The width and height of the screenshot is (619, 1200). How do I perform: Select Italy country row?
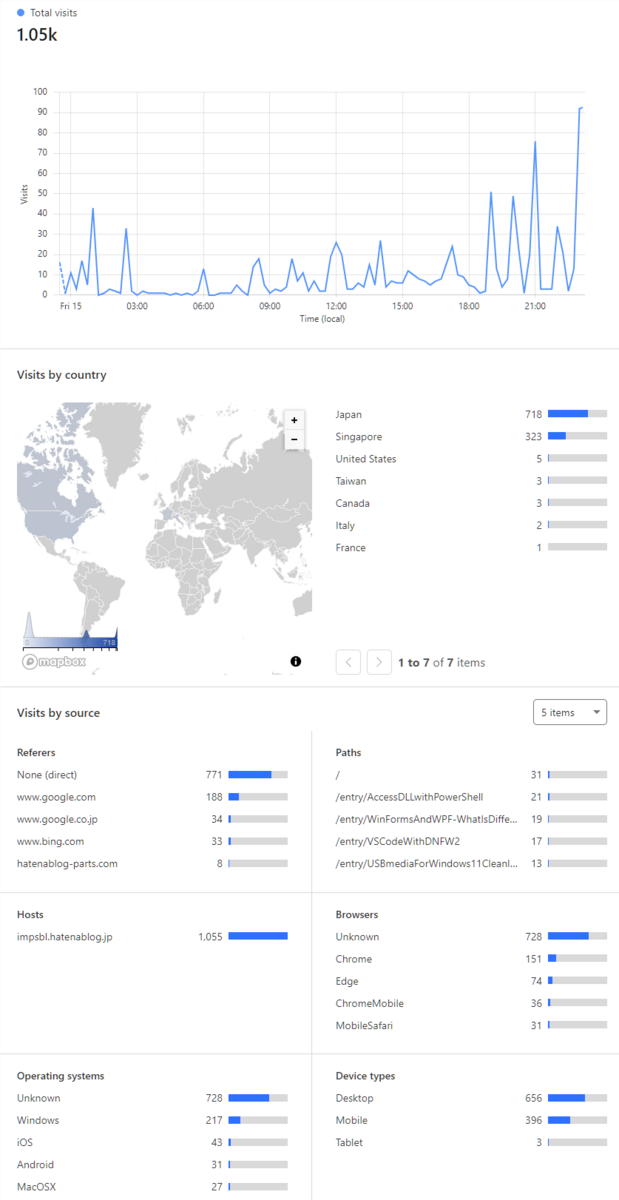[471, 525]
